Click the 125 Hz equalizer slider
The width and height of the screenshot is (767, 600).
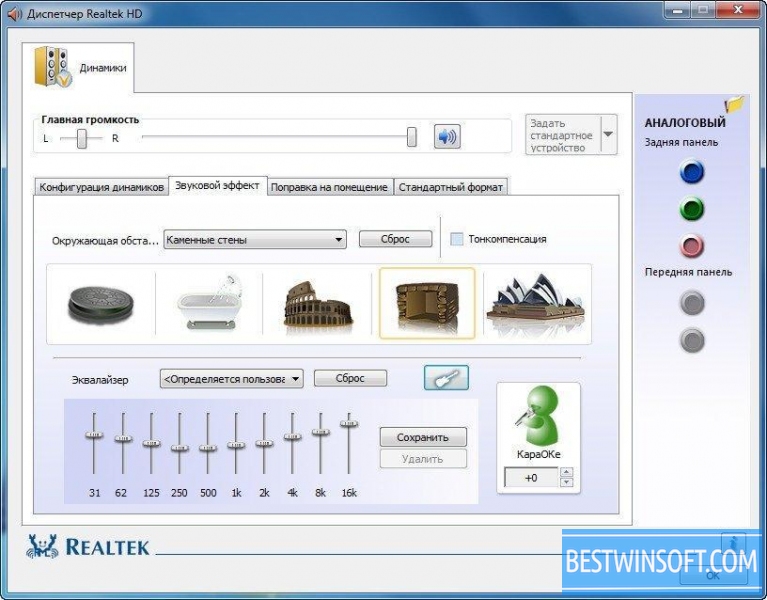pyautogui.click(x=151, y=443)
